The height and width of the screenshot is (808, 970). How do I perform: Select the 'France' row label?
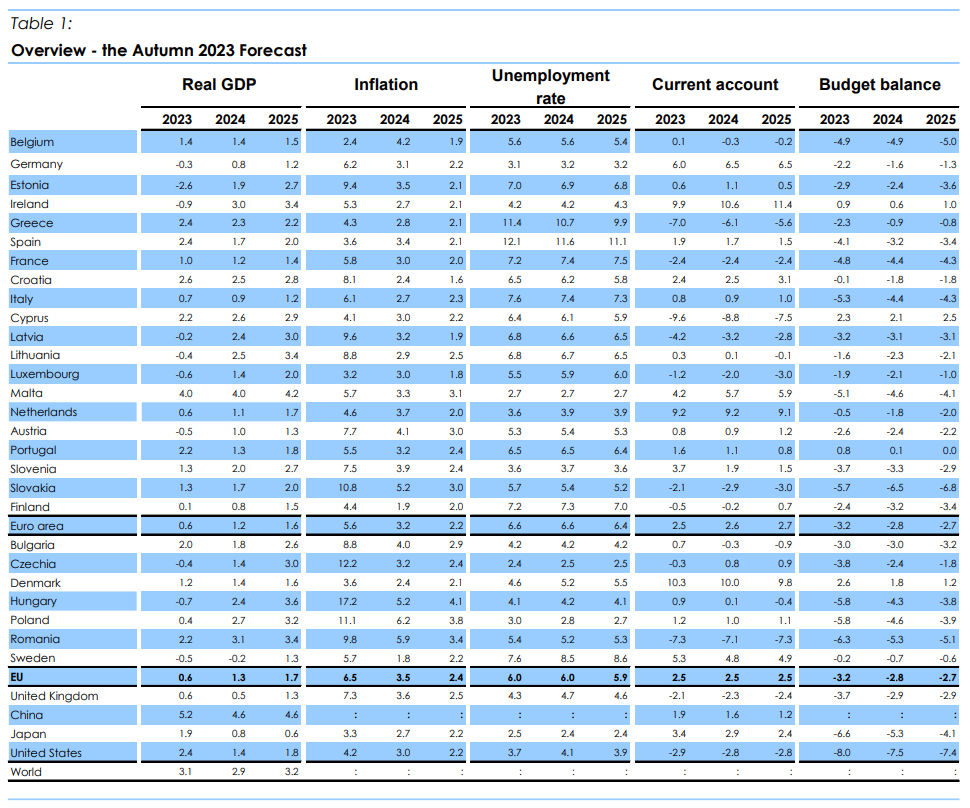(x=29, y=261)
